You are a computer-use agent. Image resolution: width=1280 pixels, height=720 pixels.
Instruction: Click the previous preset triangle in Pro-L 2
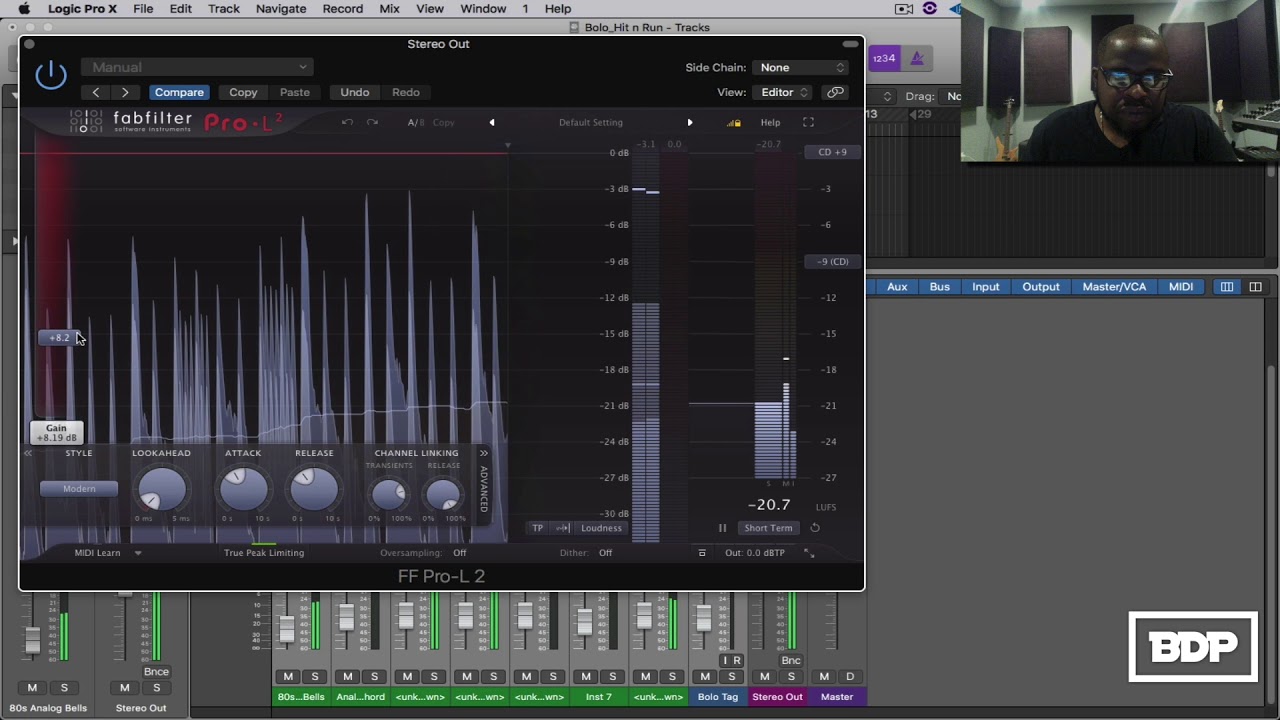coord(492,122)
